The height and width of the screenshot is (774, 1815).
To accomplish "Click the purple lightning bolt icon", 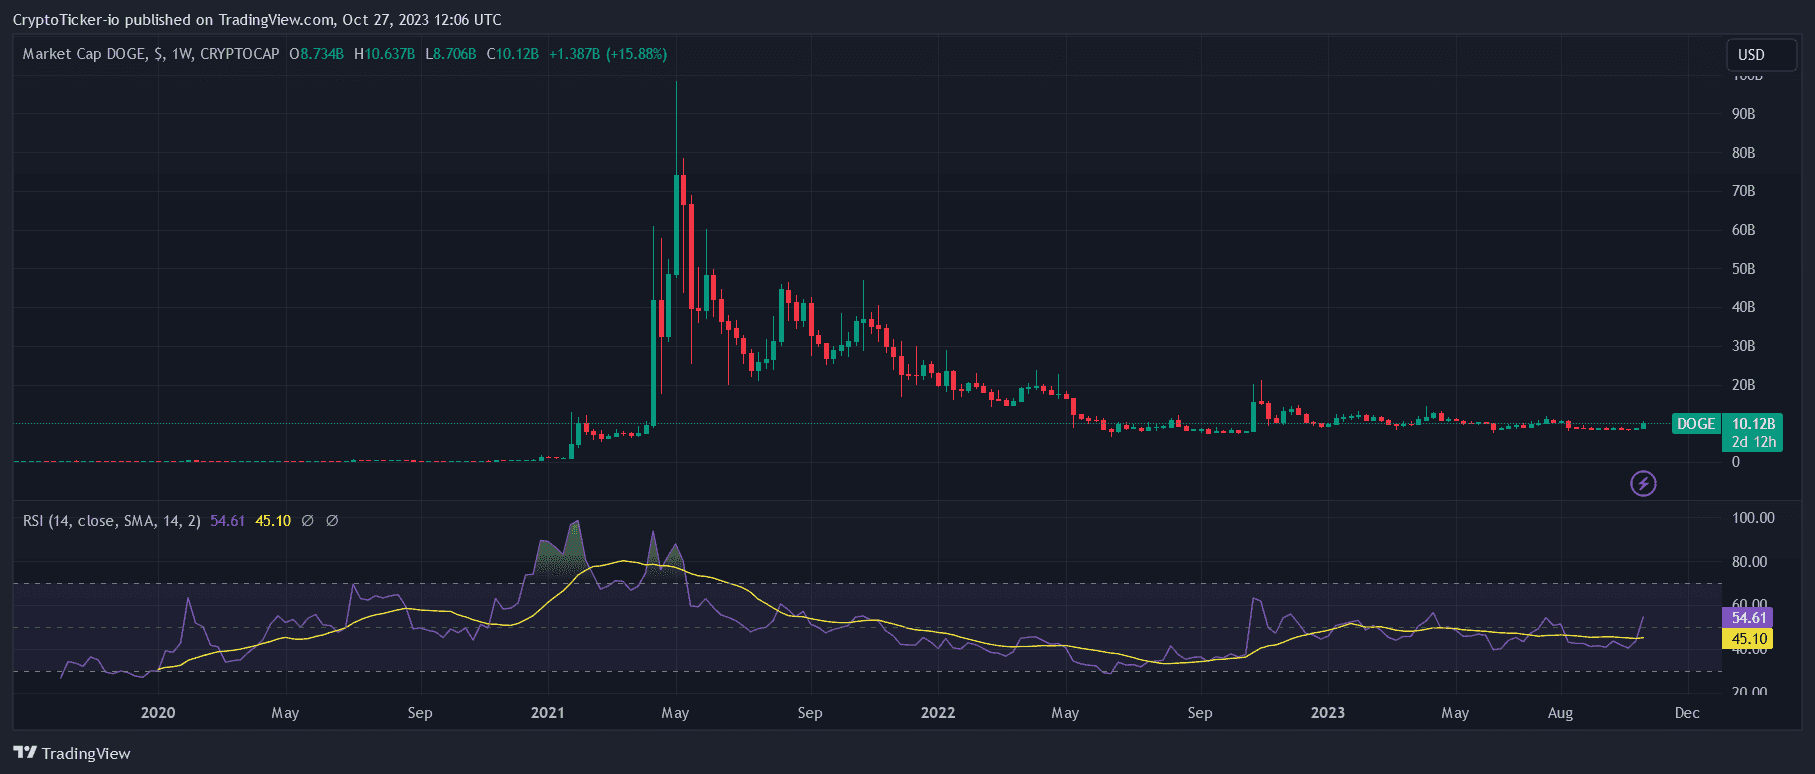I will [x=1643, y=484].
